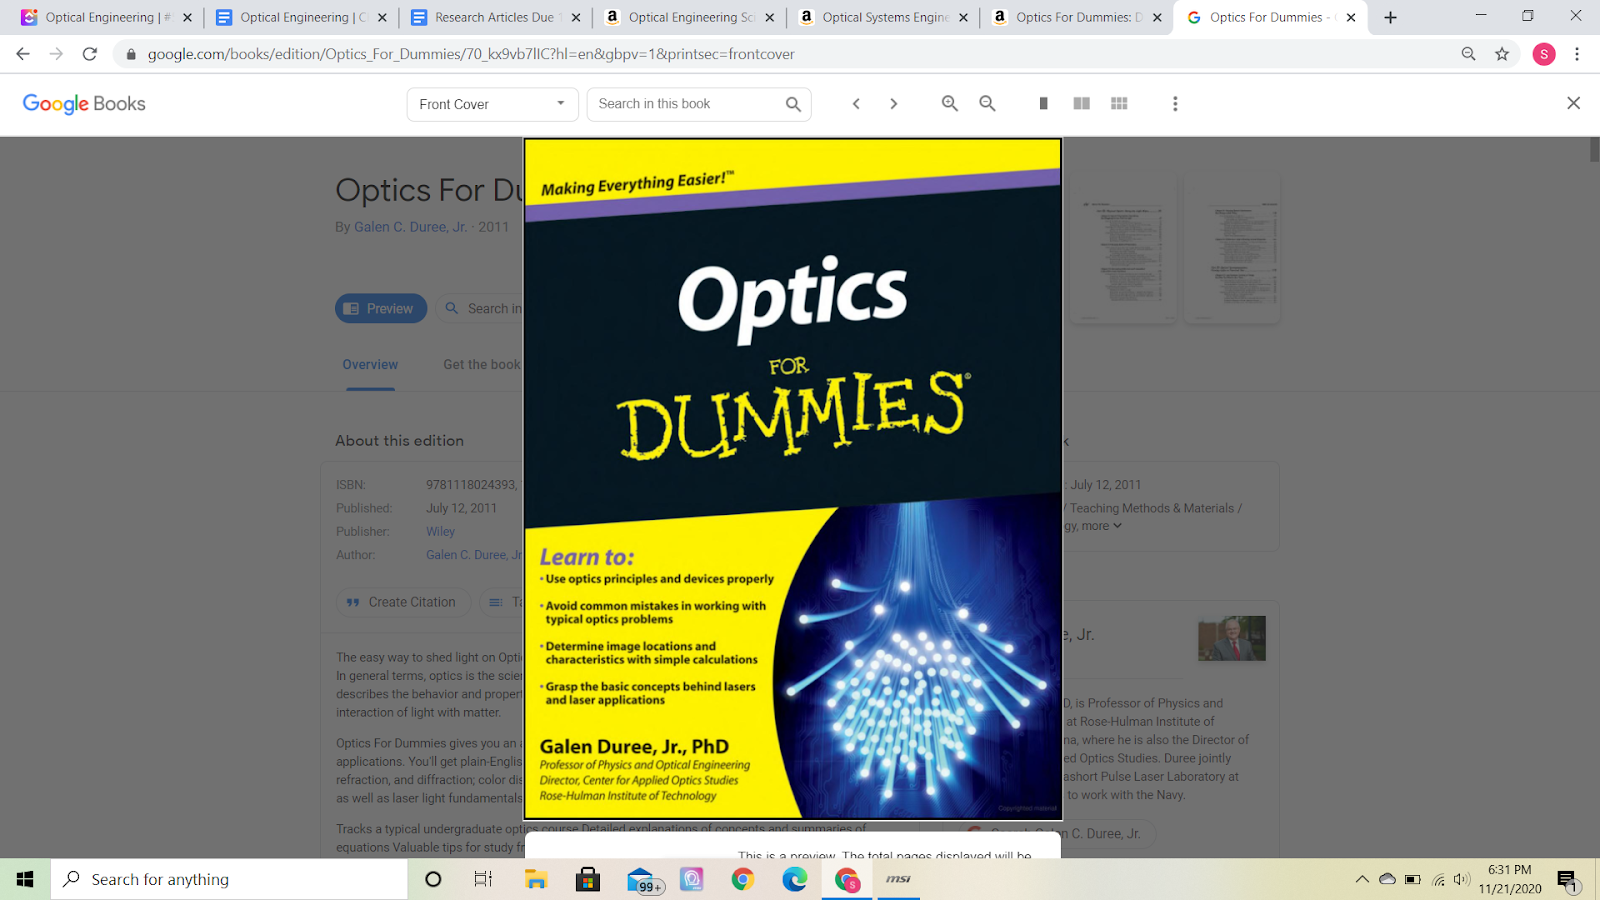The image size is (1600, 900).
Task: Open the author photo thumbnail
Action: click(1232, 638)
